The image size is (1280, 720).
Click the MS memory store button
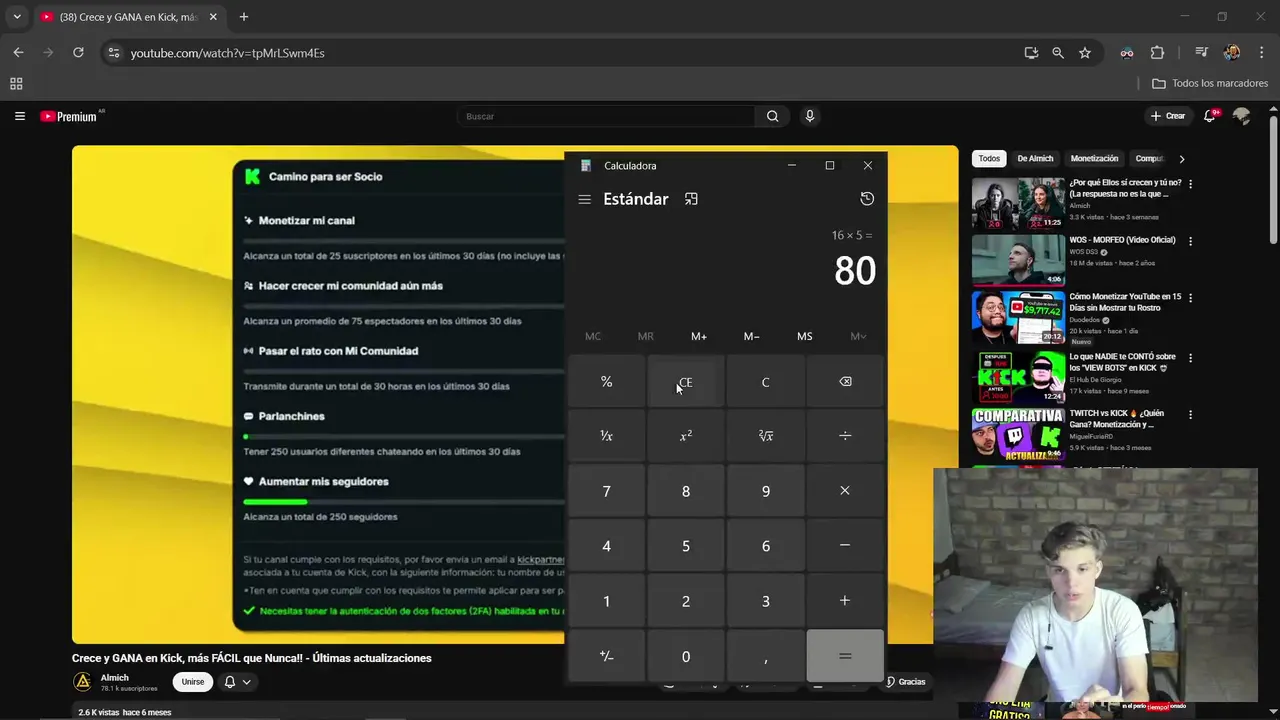(805, 336)
